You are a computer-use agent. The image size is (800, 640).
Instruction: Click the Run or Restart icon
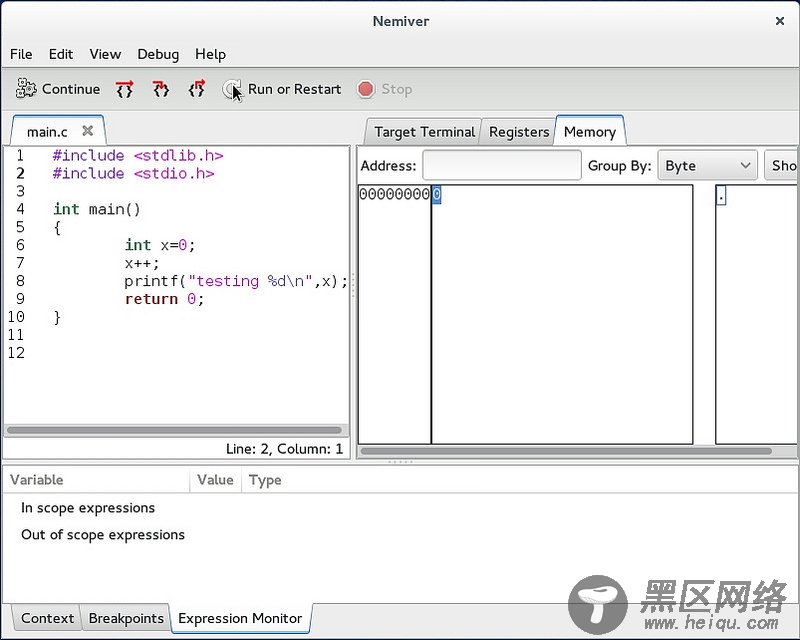pos(232,90)
